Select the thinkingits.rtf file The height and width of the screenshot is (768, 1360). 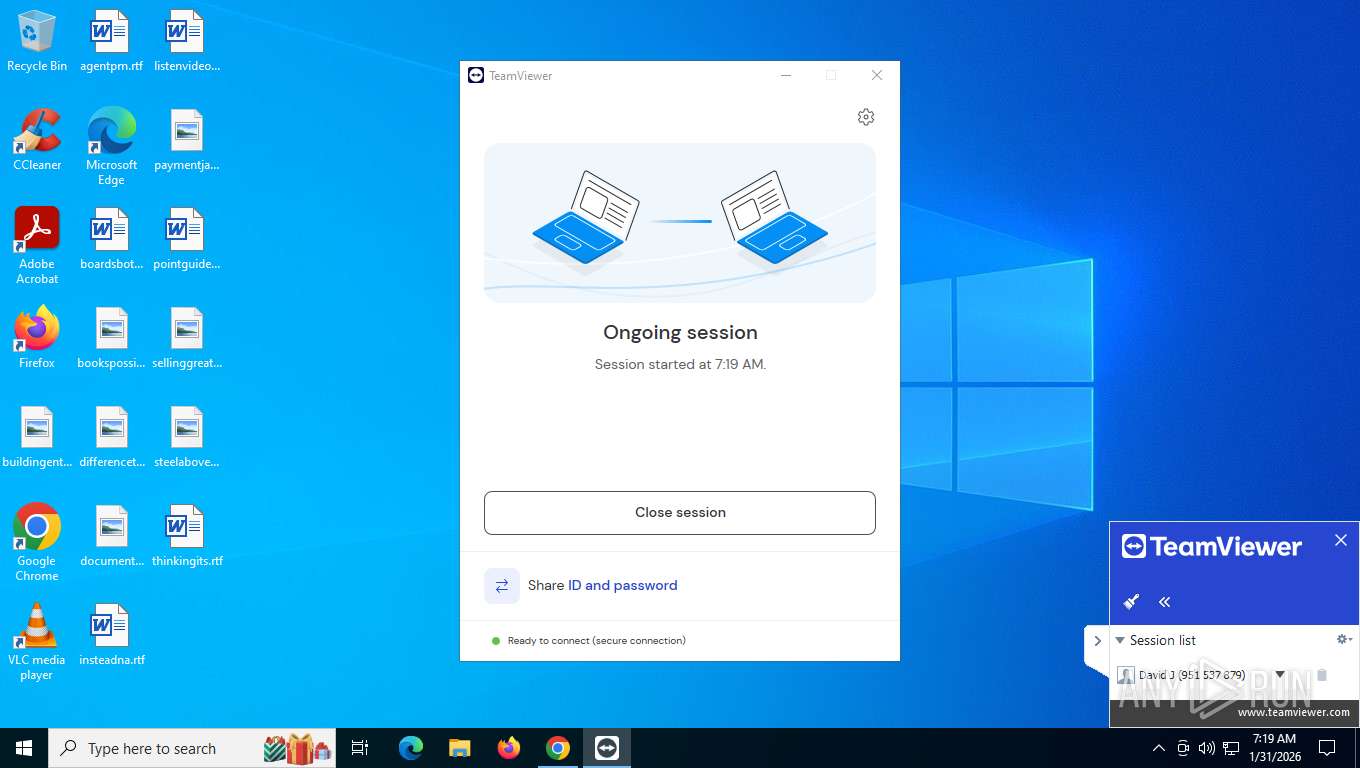(187, 536)
